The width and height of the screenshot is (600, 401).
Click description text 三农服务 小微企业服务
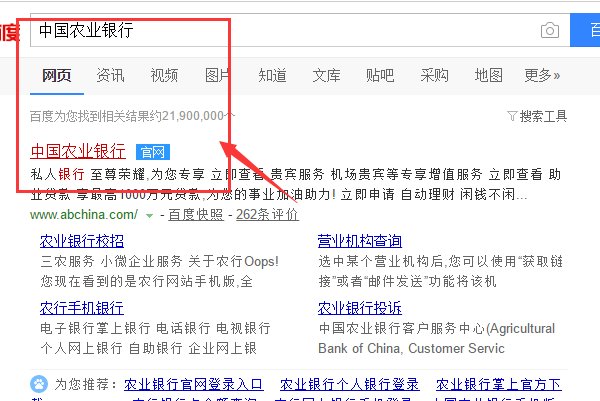tap(111, 262)
